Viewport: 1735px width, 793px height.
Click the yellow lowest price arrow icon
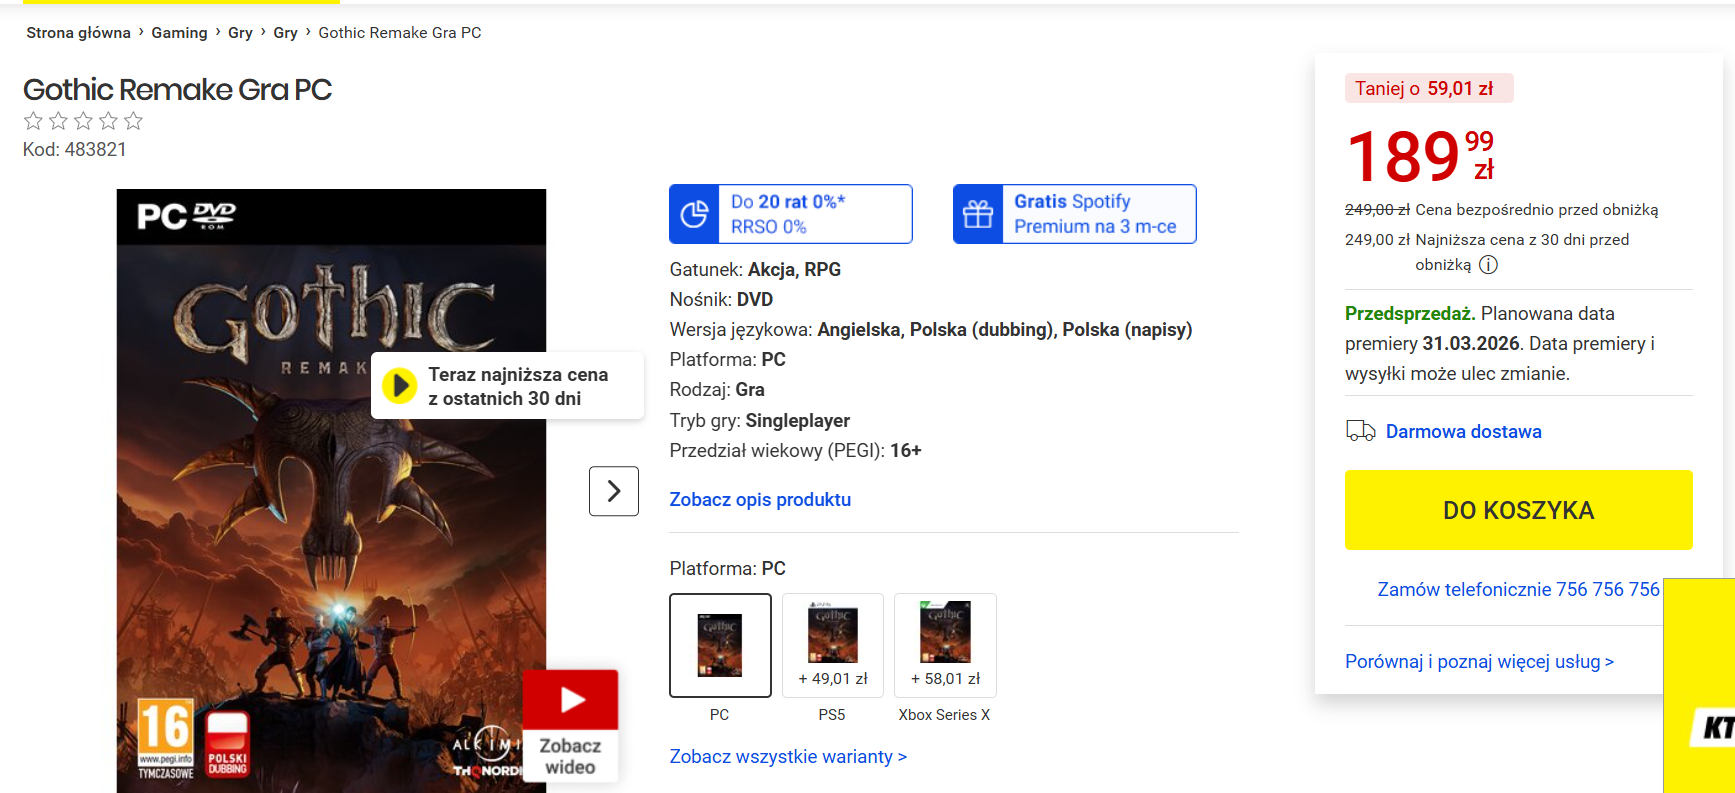[x=400, y=385]
